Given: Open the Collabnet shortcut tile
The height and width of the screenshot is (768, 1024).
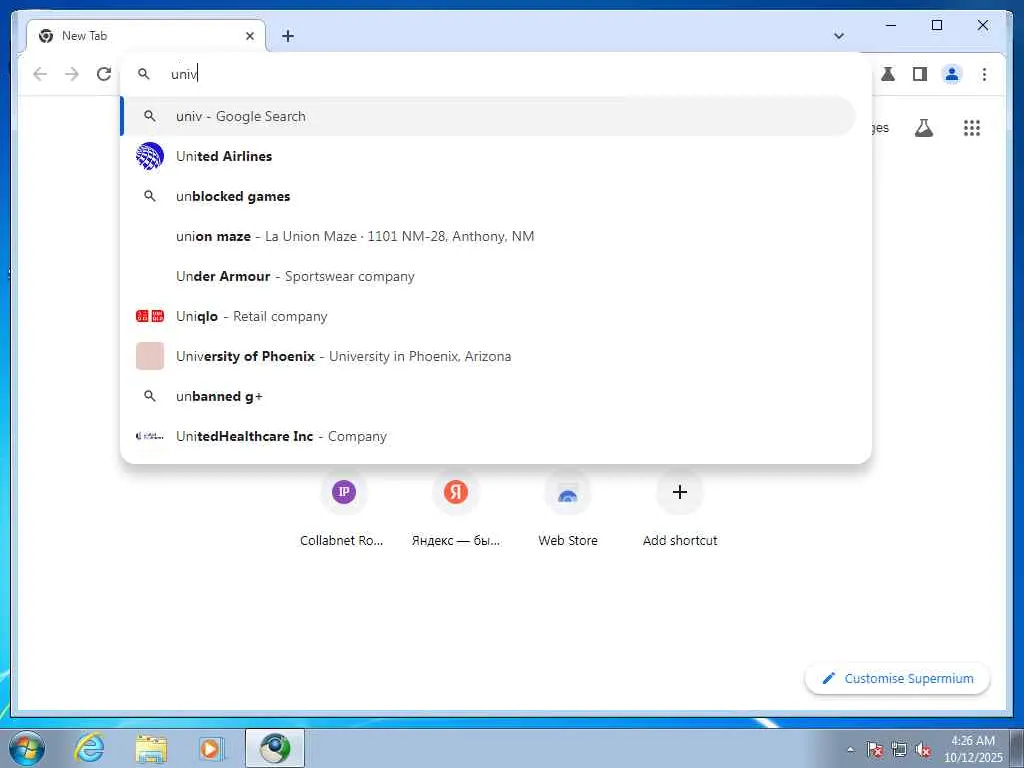Looking at the screenshot, I should tap(344, 506).
